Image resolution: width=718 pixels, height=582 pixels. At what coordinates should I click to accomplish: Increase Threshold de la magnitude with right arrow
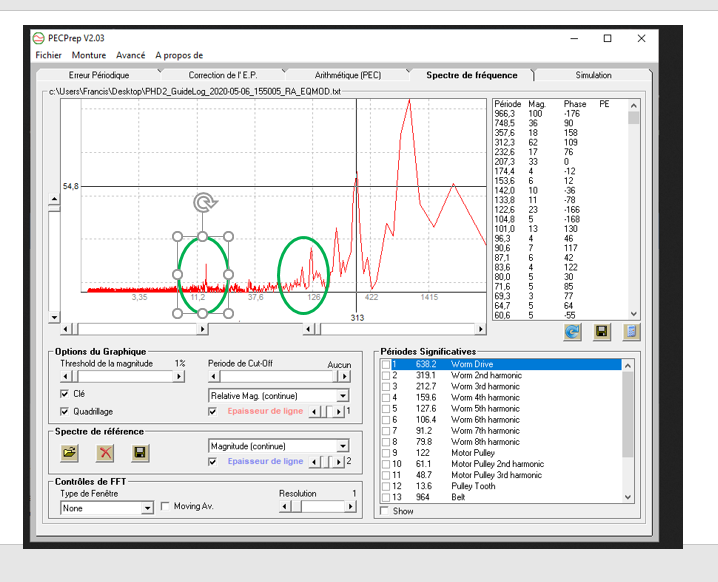pos(179,376)
